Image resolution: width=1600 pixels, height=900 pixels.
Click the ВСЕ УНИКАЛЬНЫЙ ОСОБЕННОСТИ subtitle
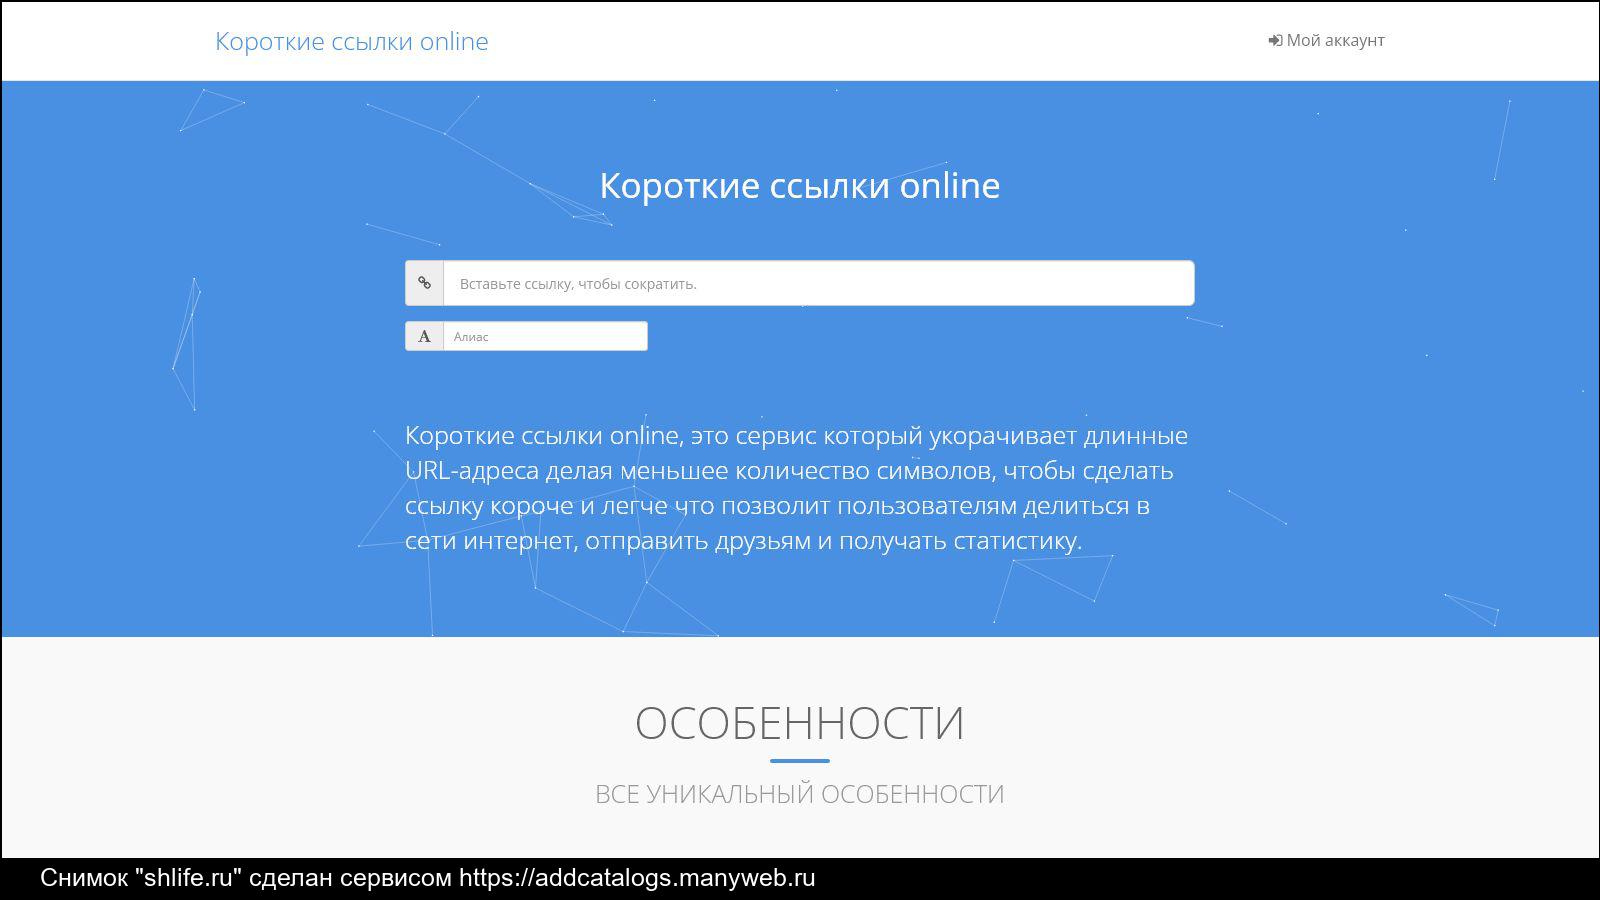pyautogui.click(x=800, y=794)
